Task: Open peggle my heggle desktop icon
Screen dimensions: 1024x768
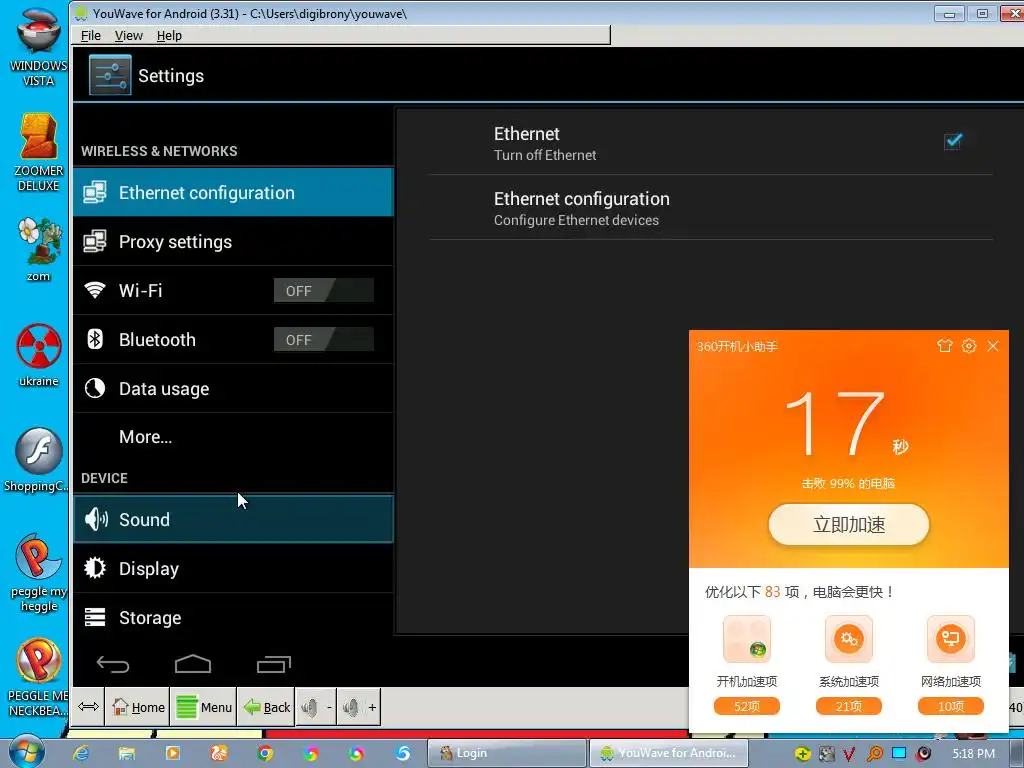Action: pos(39,573)
